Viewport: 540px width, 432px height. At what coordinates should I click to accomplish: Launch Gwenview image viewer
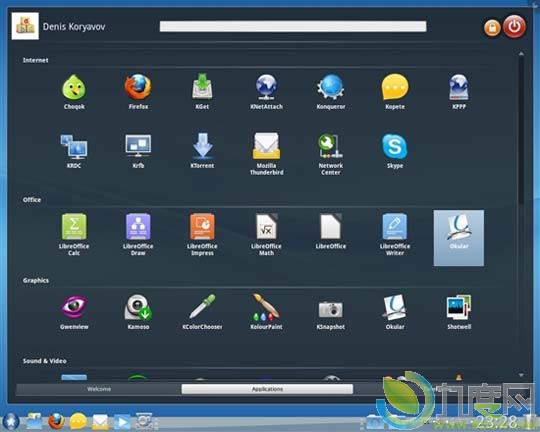[74, 312]
